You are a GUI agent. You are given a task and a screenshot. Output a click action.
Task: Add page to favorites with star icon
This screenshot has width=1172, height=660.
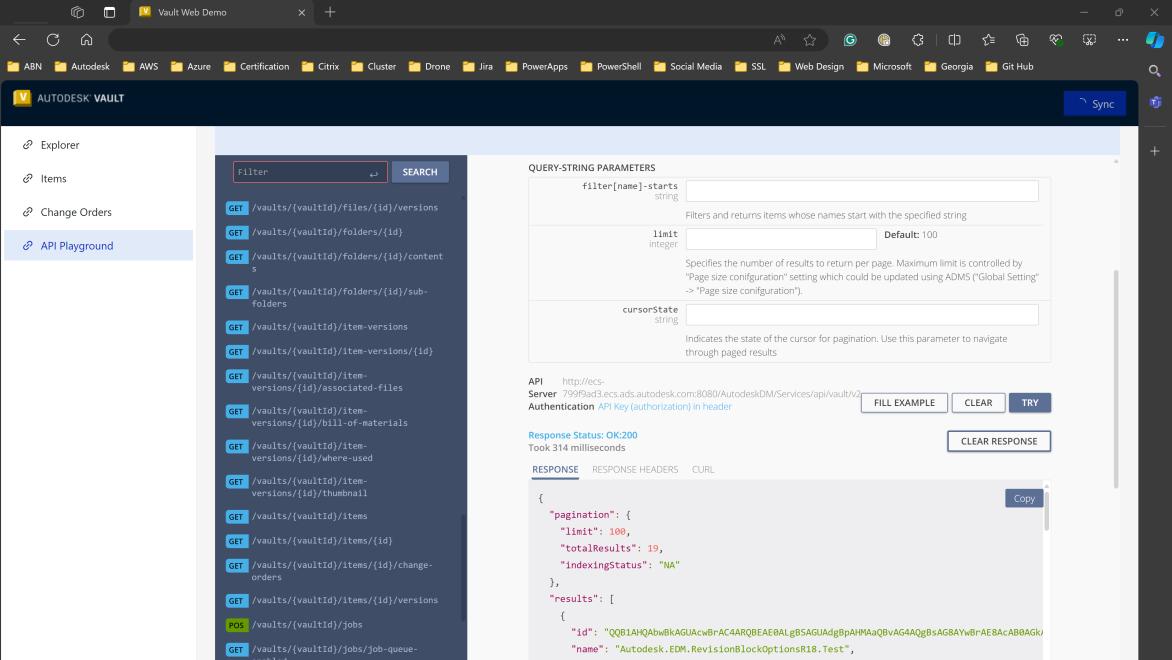809,40
